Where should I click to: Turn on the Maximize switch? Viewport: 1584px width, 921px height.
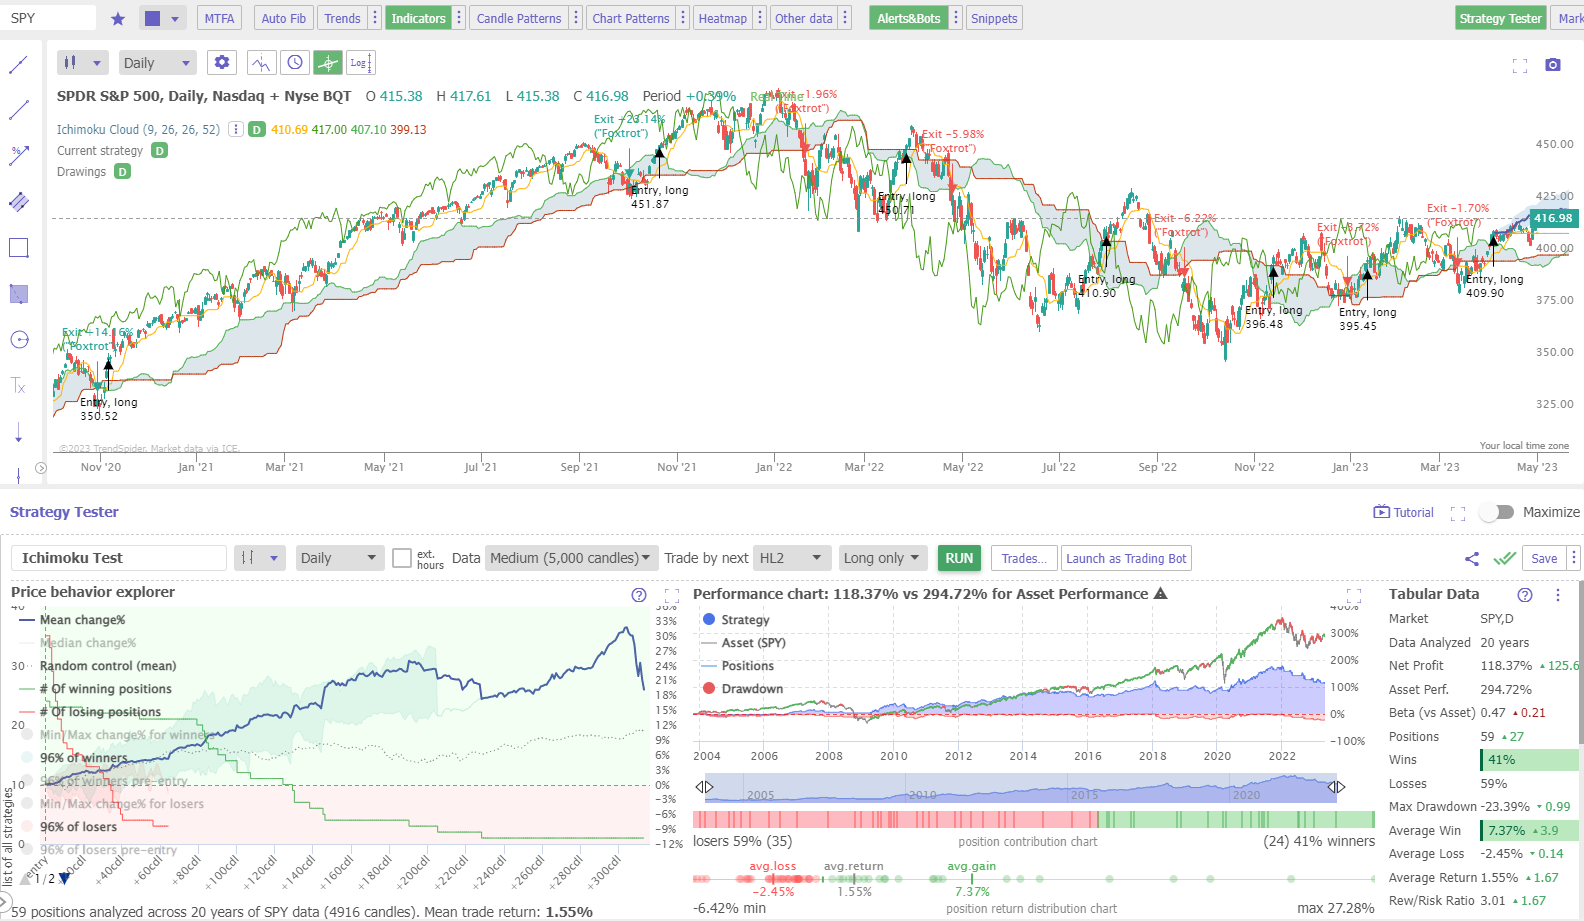(x=1497, y=512)
